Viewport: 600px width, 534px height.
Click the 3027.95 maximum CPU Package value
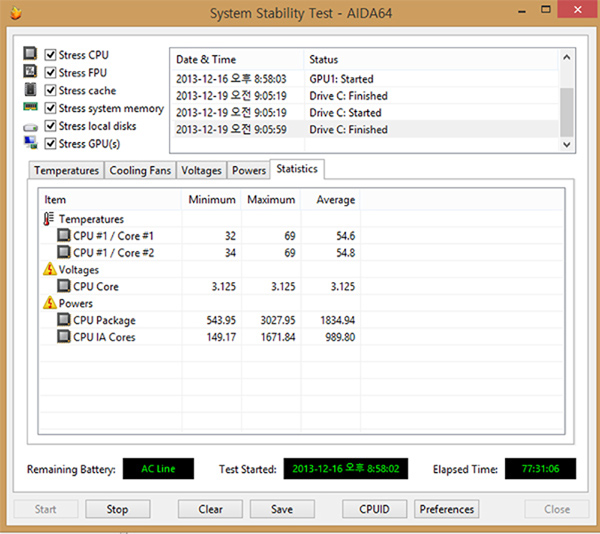pos(278,320)
